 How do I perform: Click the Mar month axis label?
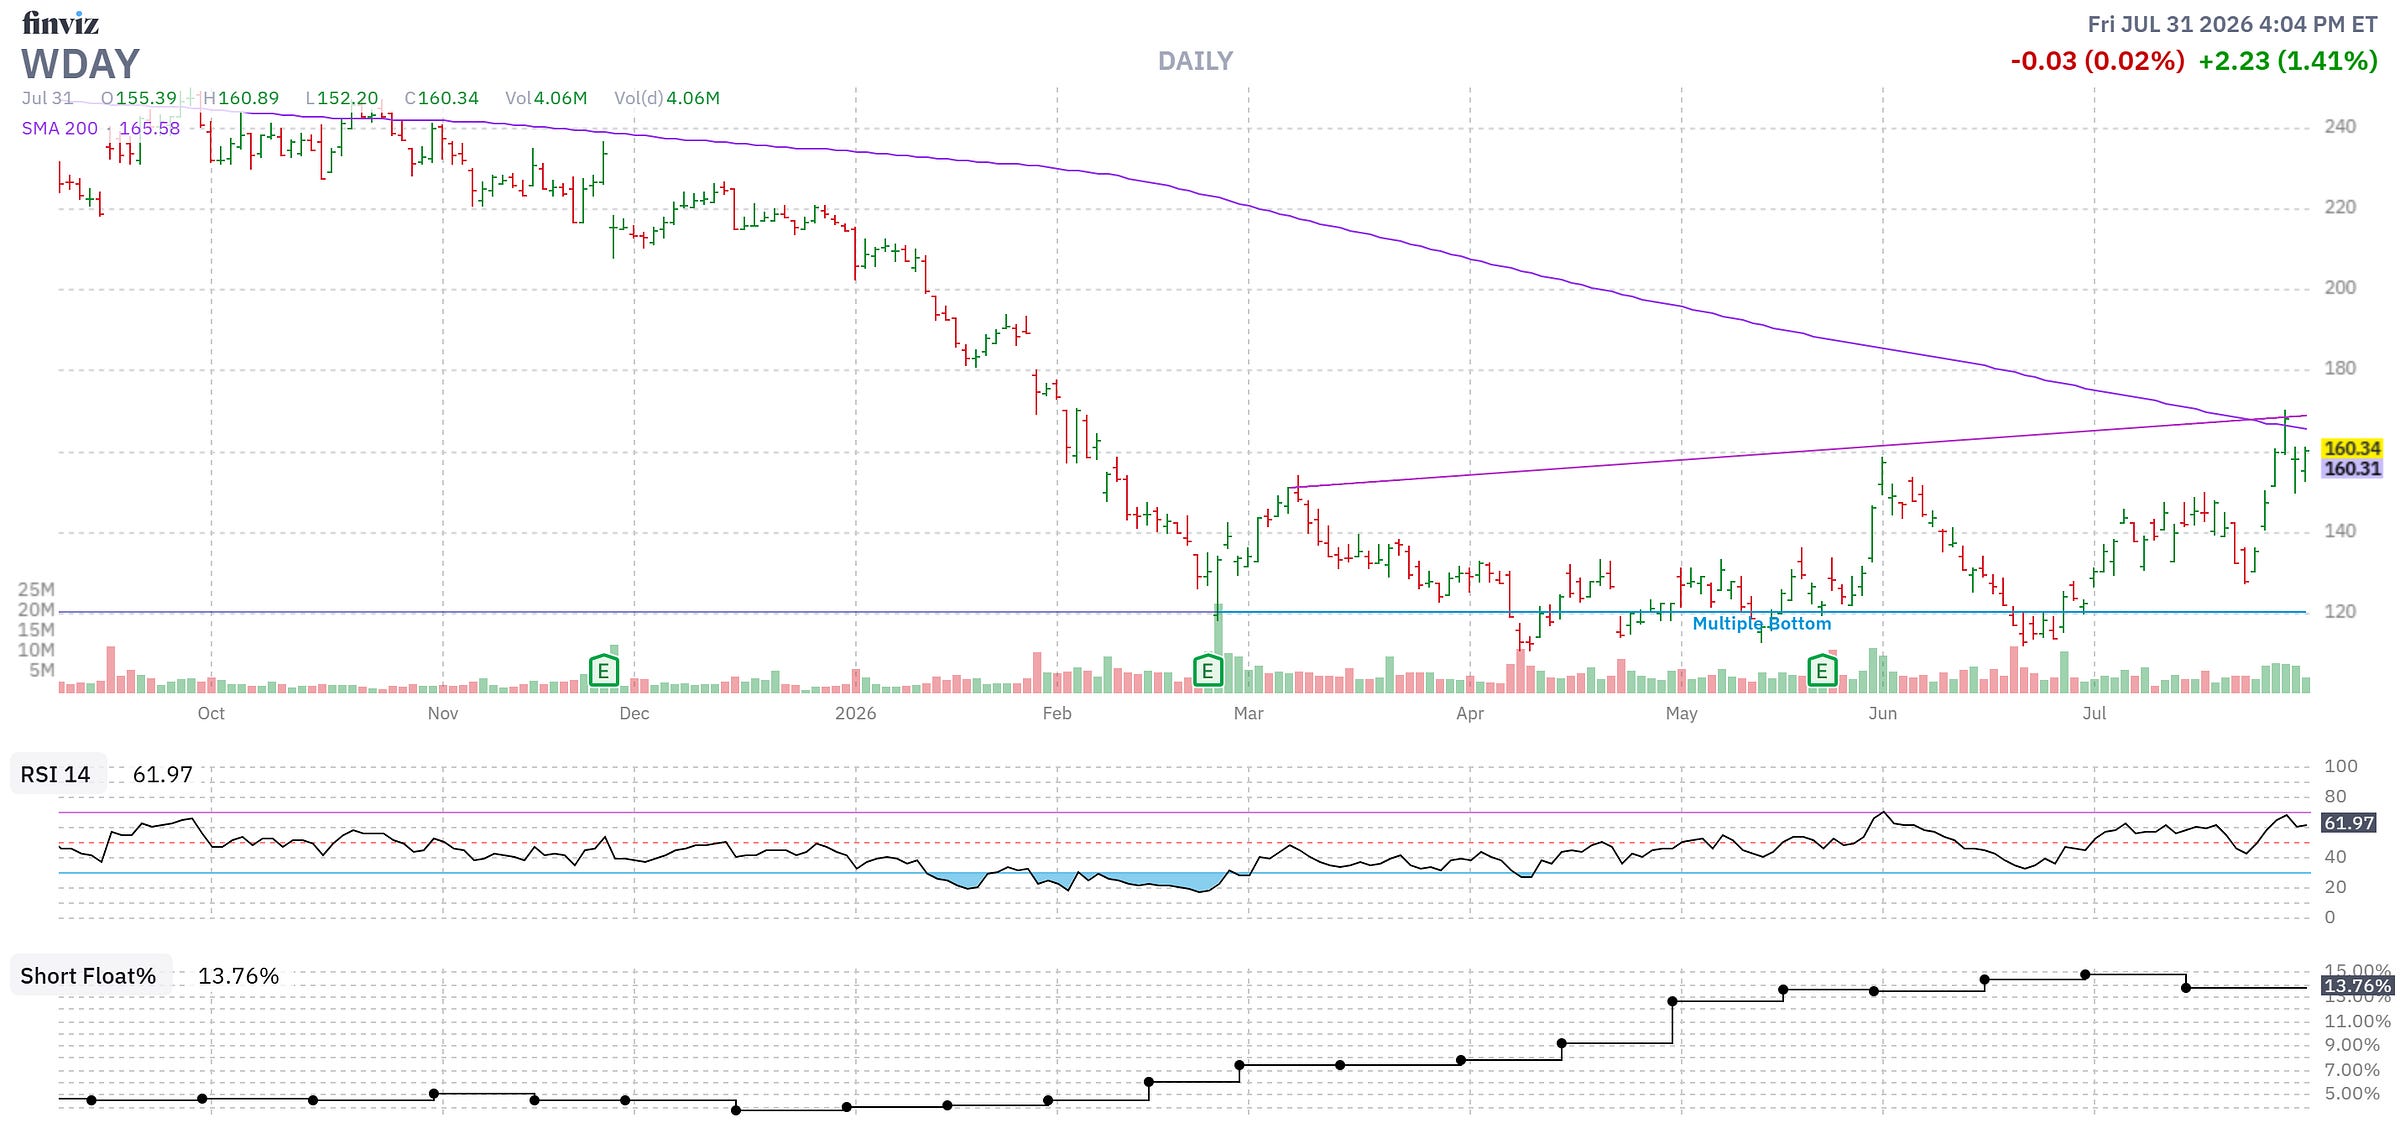click(x=1248, y=713)
